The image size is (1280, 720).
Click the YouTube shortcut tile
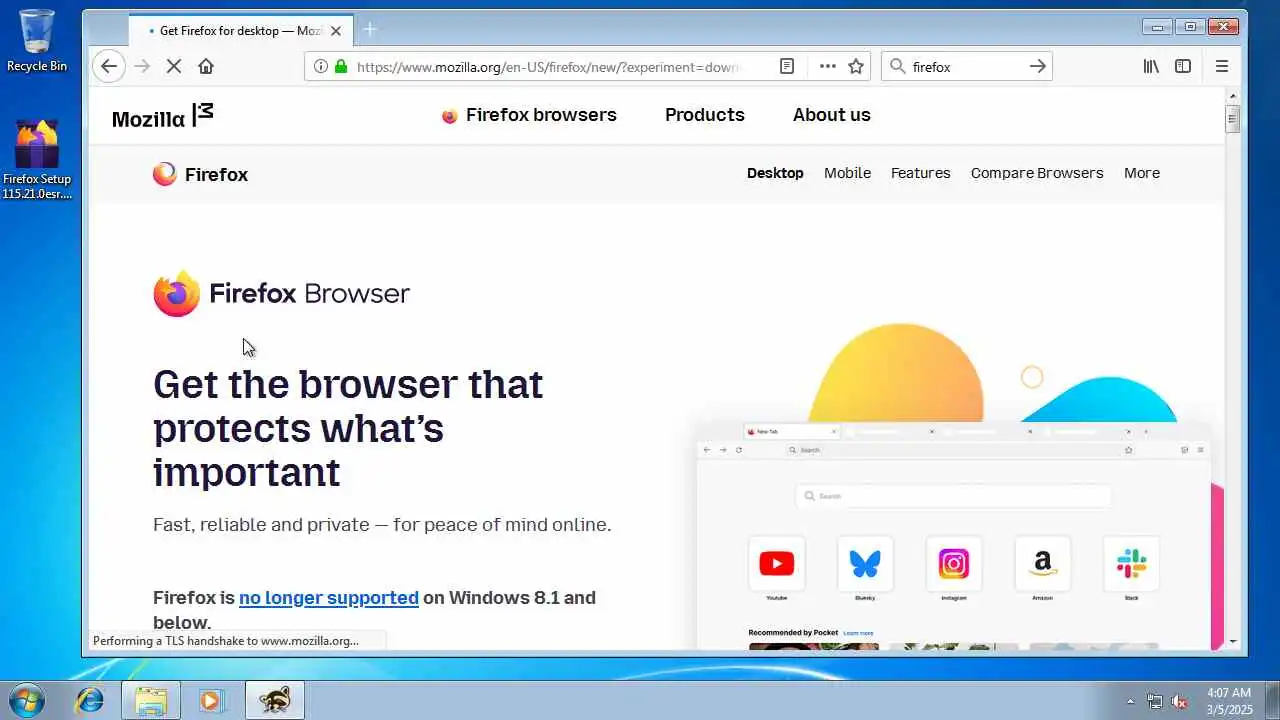click(776, 564)
